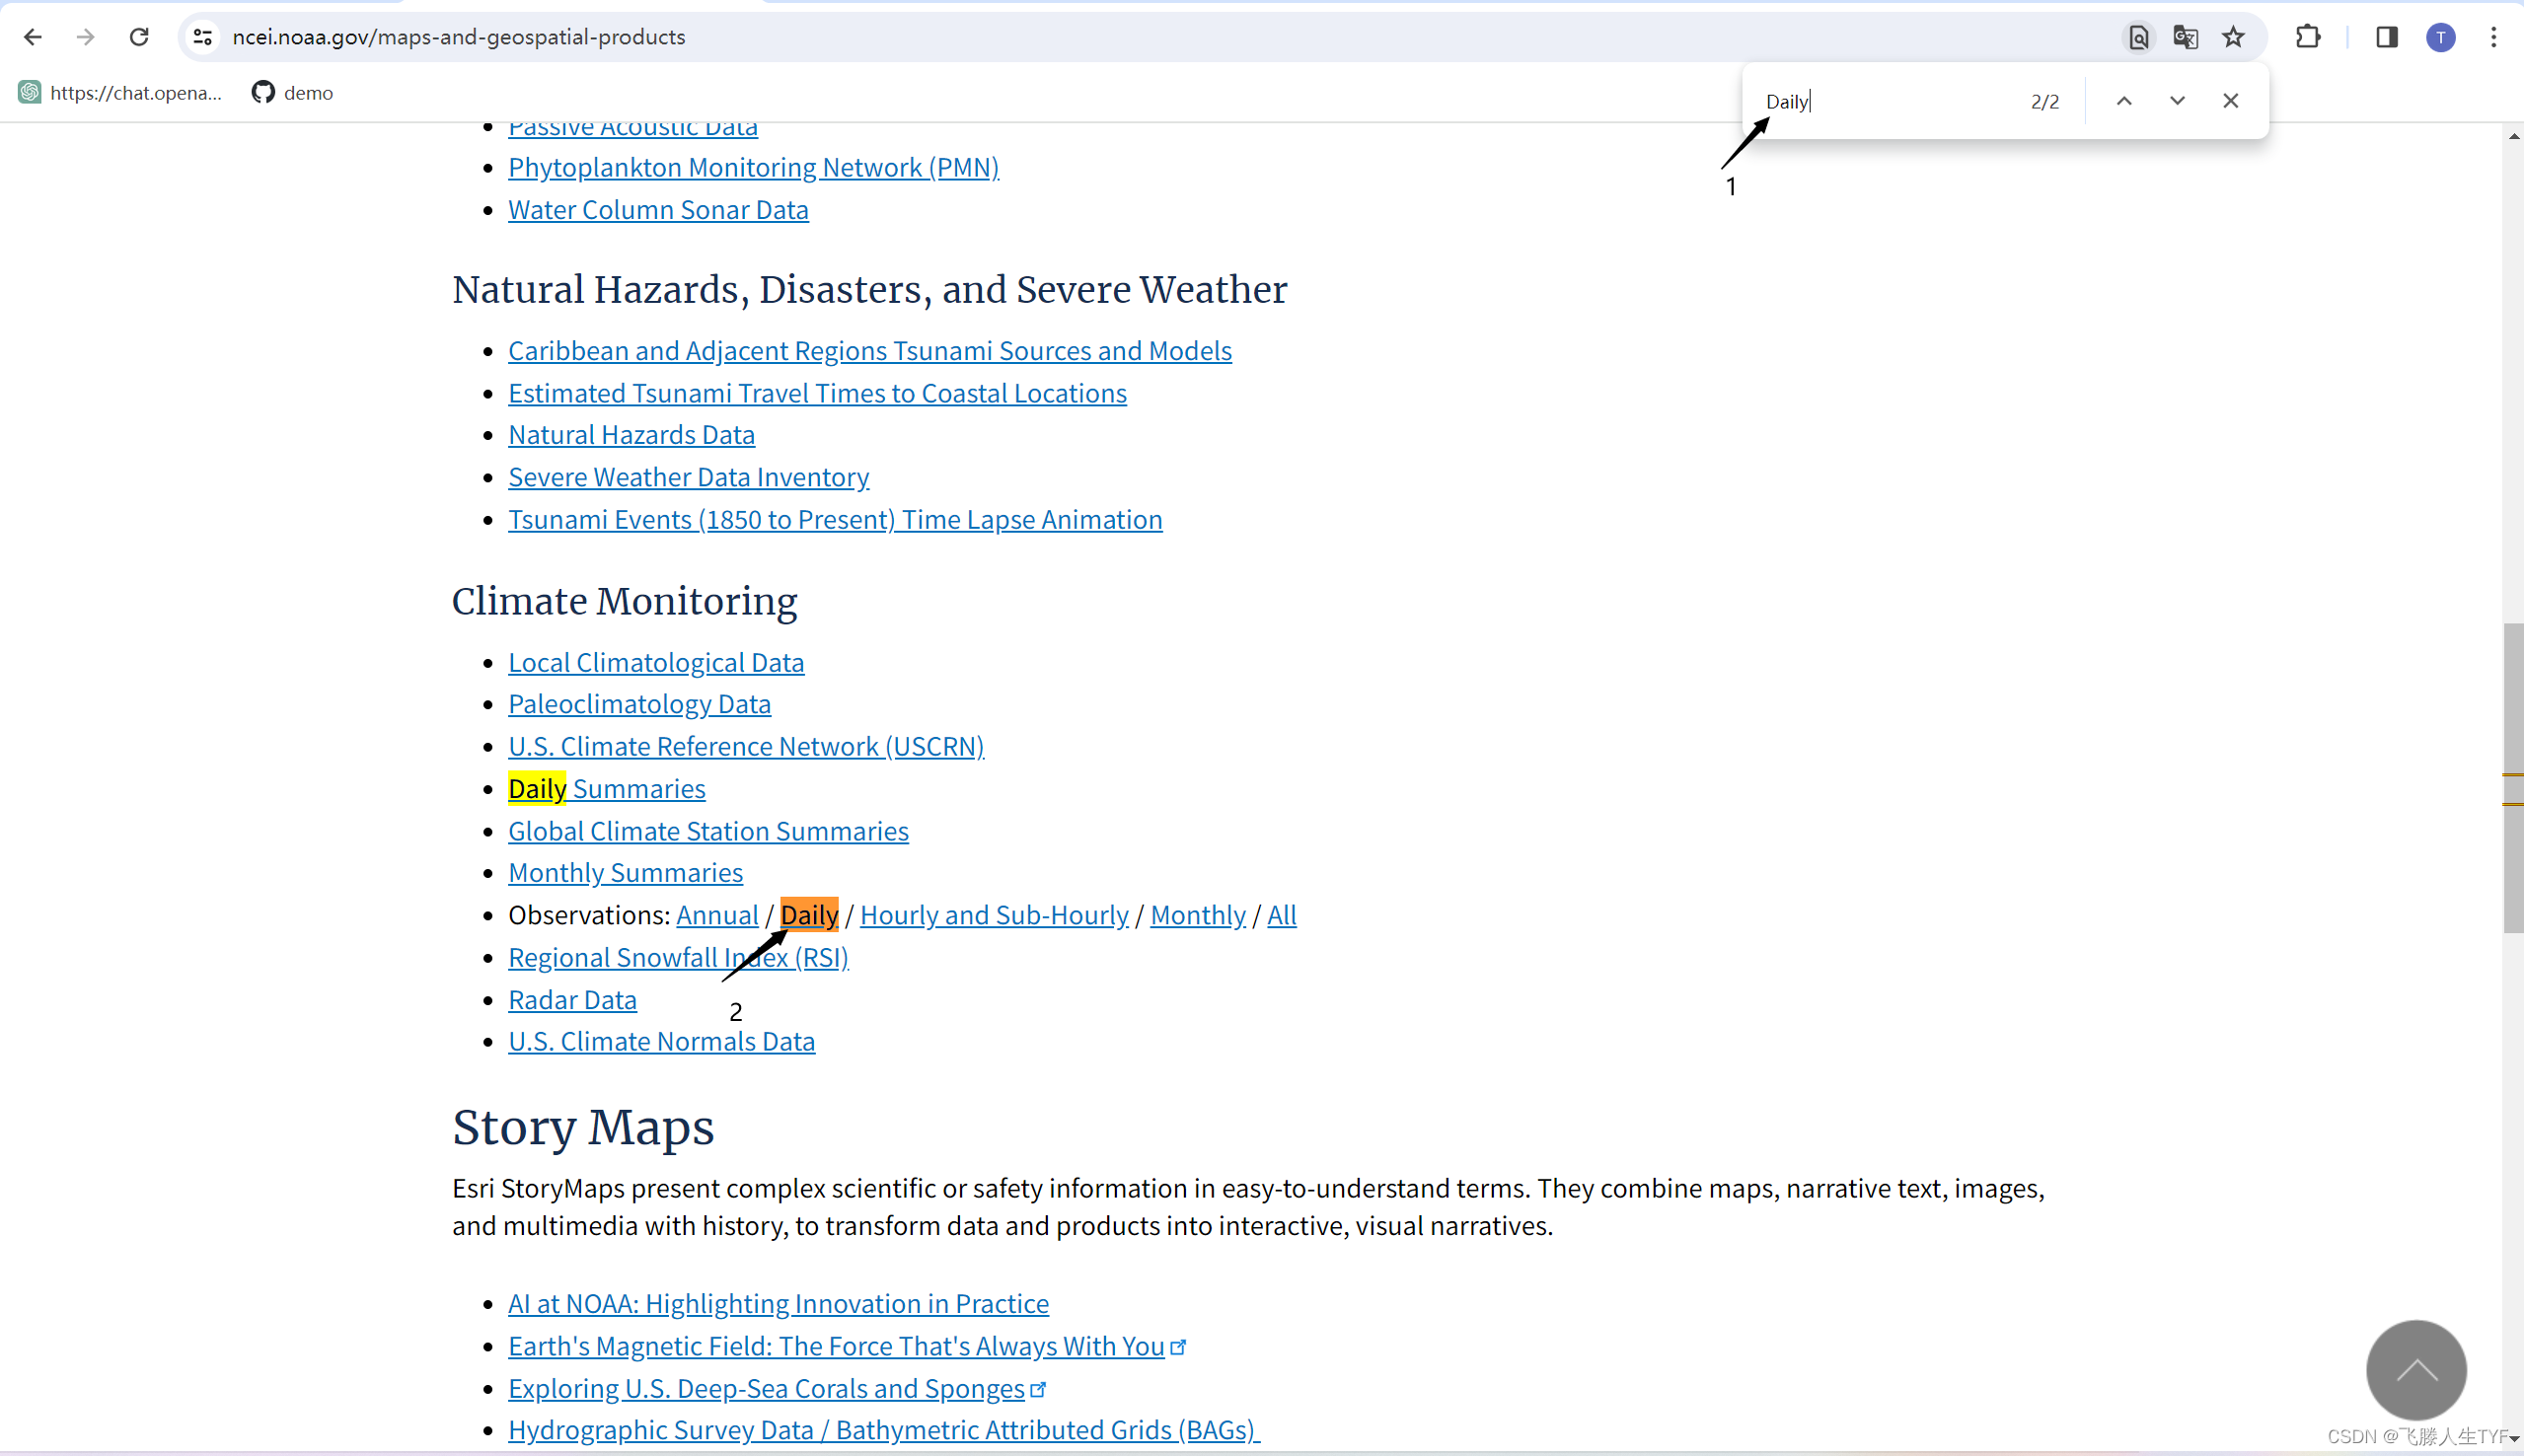Open the chat.opena... bookmark
The image size is (2524, 1456).
[x=120, y=93]
